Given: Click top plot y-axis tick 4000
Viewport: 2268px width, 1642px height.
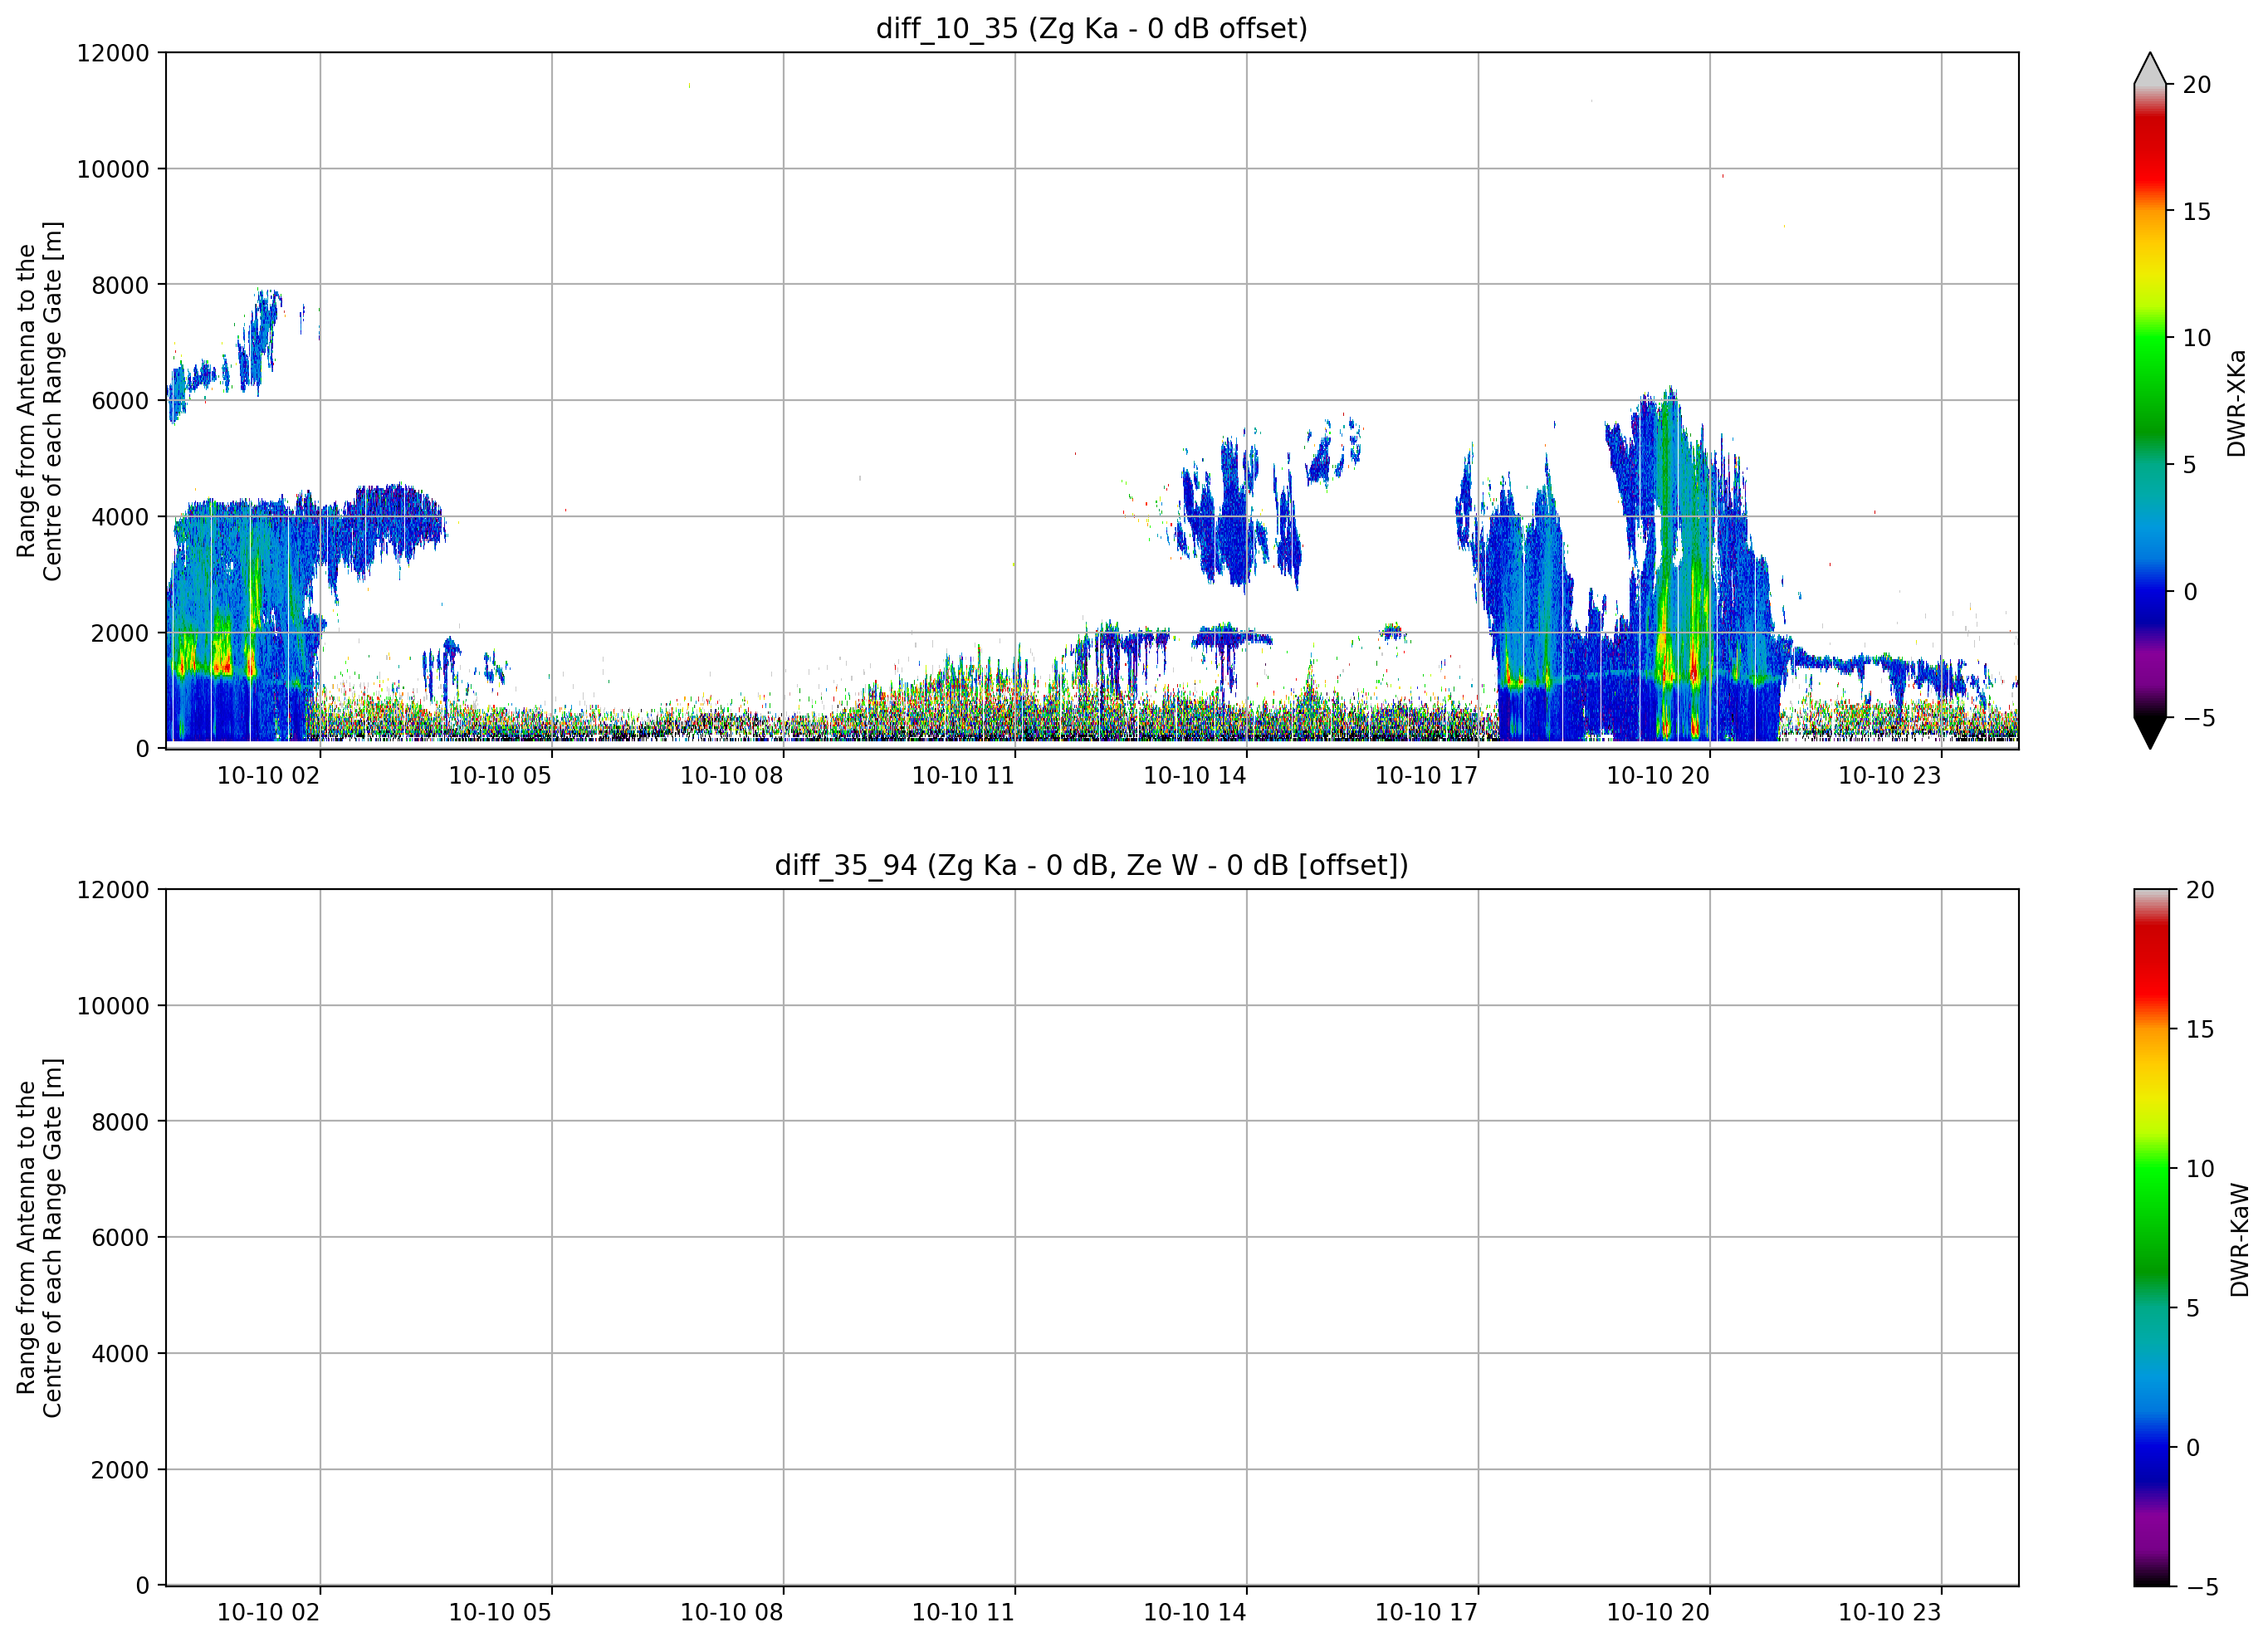Looking at the screenshot, I should [120, 517].
